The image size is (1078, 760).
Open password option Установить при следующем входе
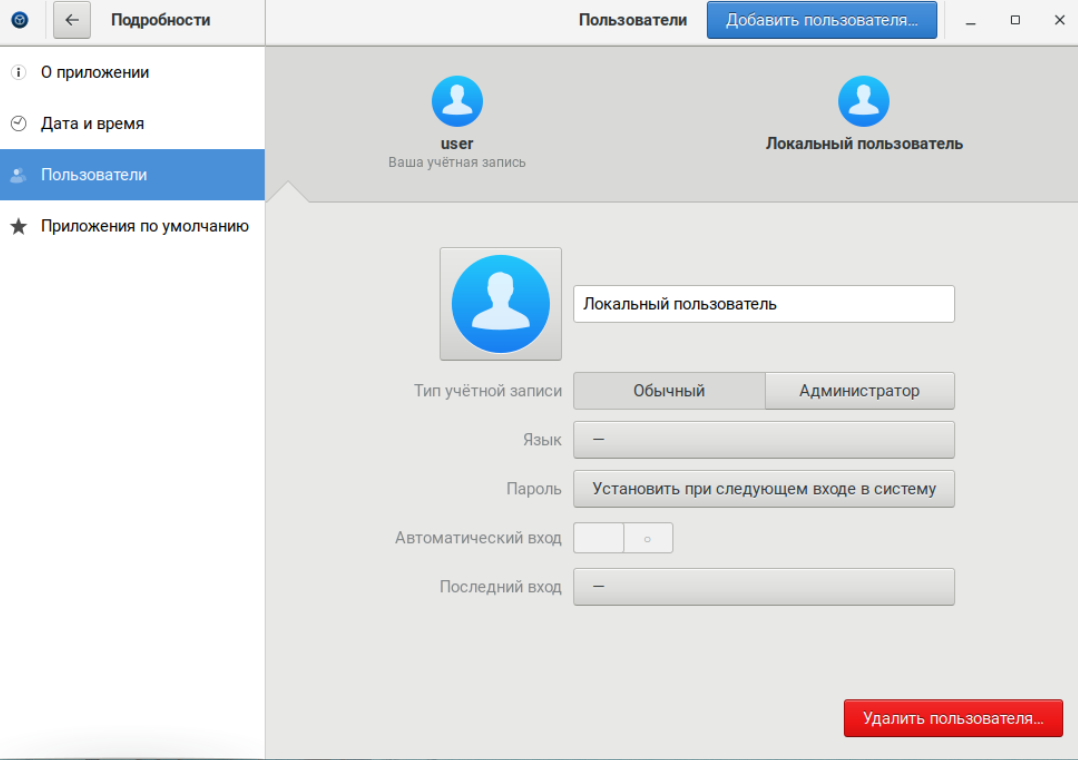pos(763,489)
